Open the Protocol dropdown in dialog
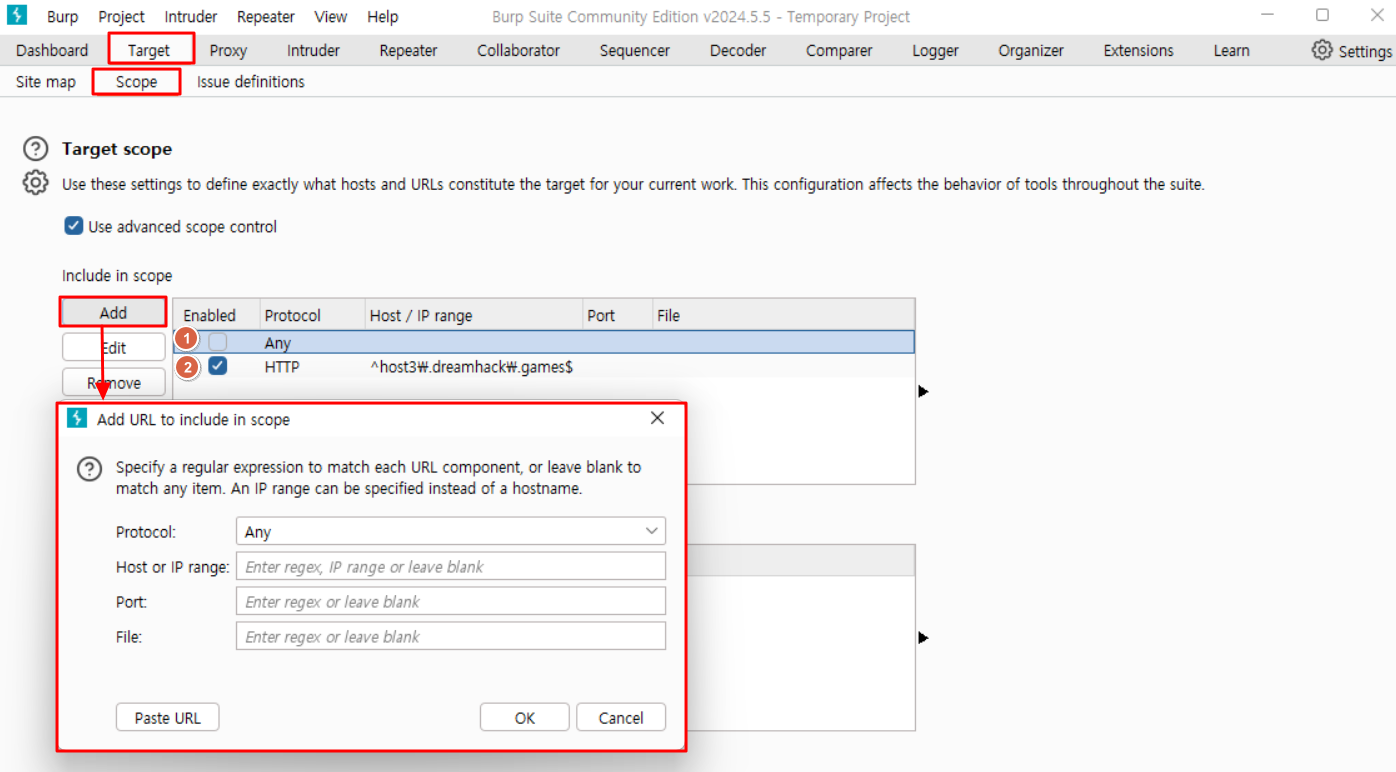The width and height of the screenshot is (1396, 772). pyautogui.click(x=451, y=532)
